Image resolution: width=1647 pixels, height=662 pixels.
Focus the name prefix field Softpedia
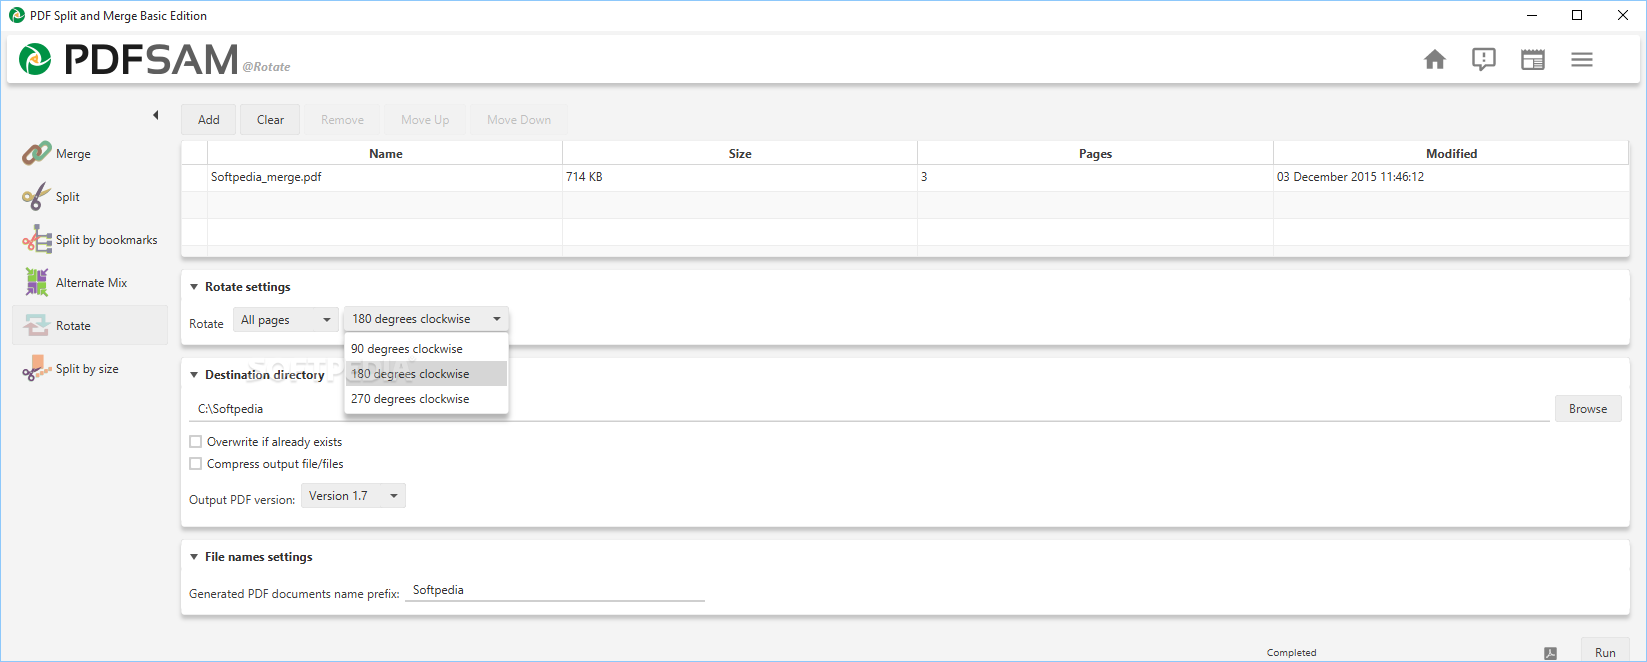(x=555, y=590)
